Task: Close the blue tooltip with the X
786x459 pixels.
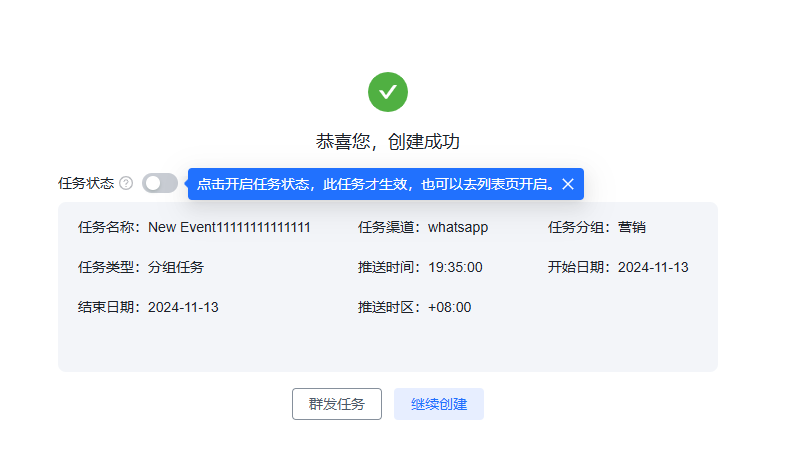Action: click(568, 184)
